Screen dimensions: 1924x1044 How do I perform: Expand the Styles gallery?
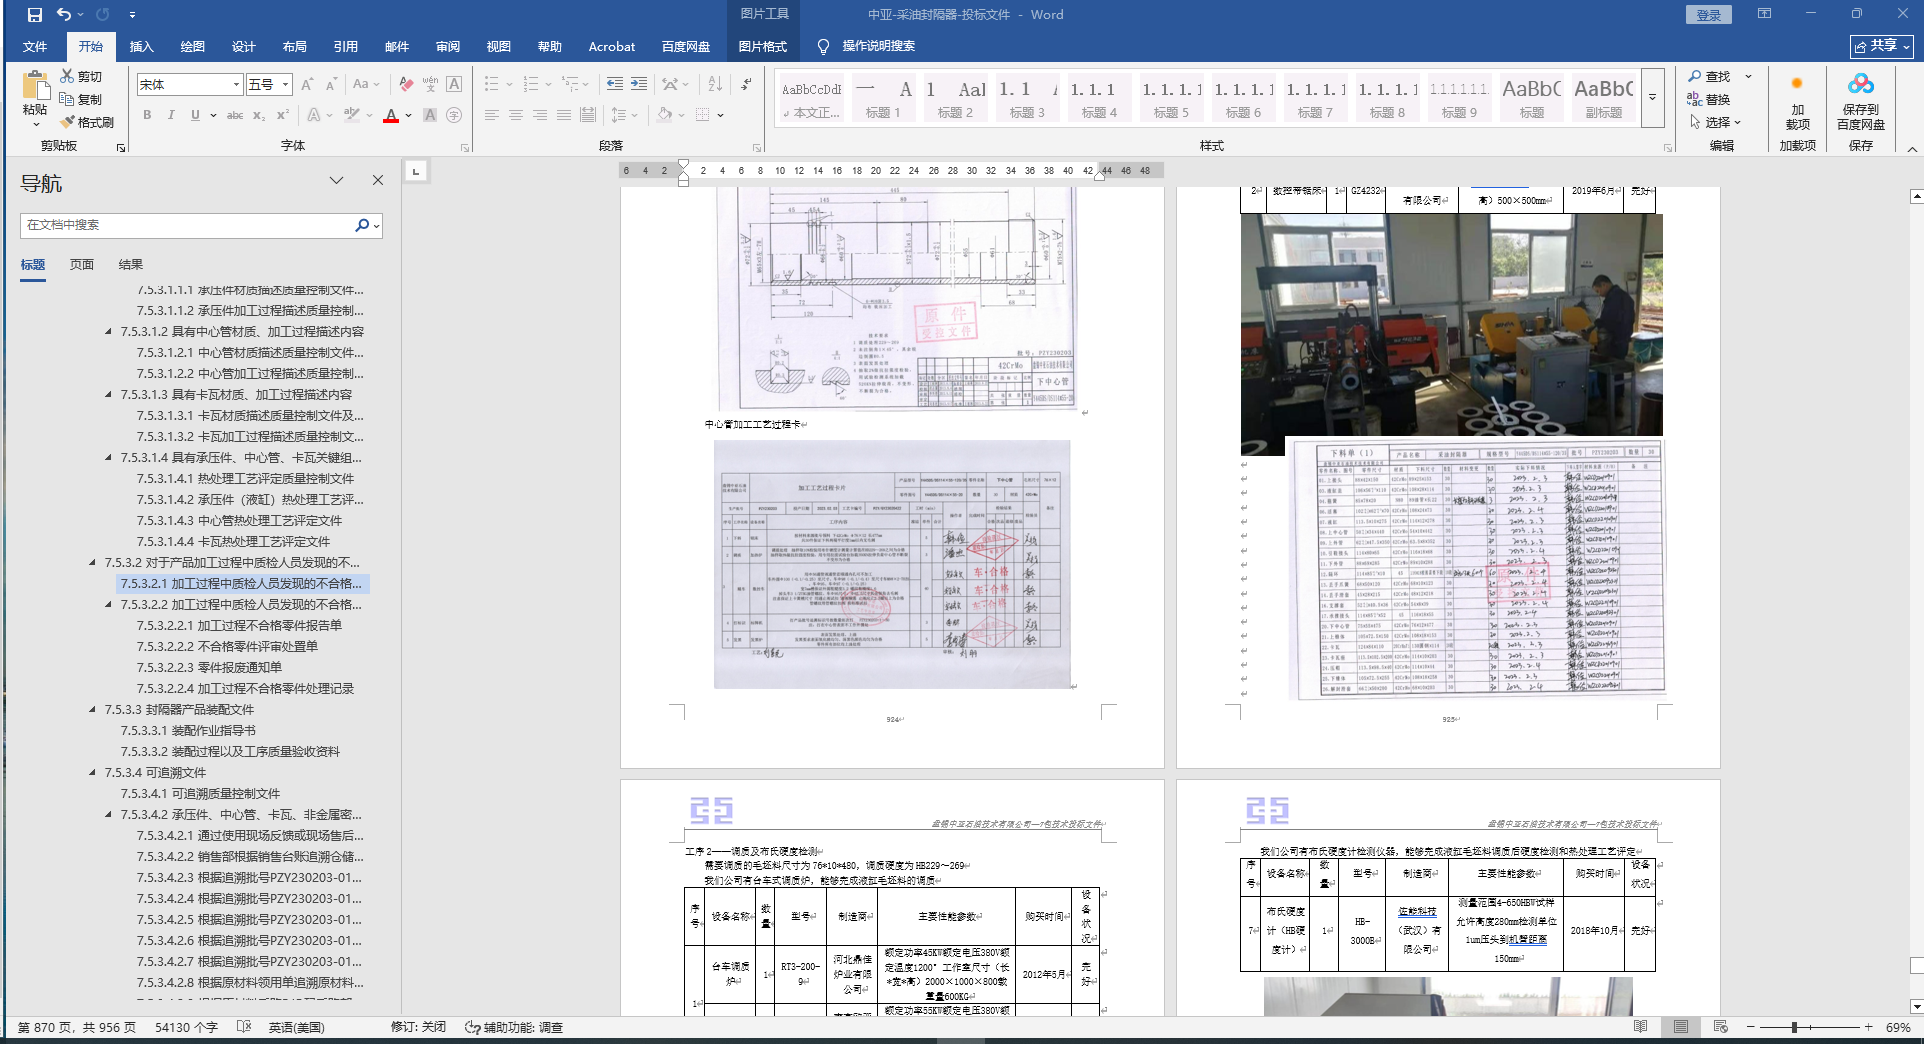pyautogui.click(x=1652, y=97)
